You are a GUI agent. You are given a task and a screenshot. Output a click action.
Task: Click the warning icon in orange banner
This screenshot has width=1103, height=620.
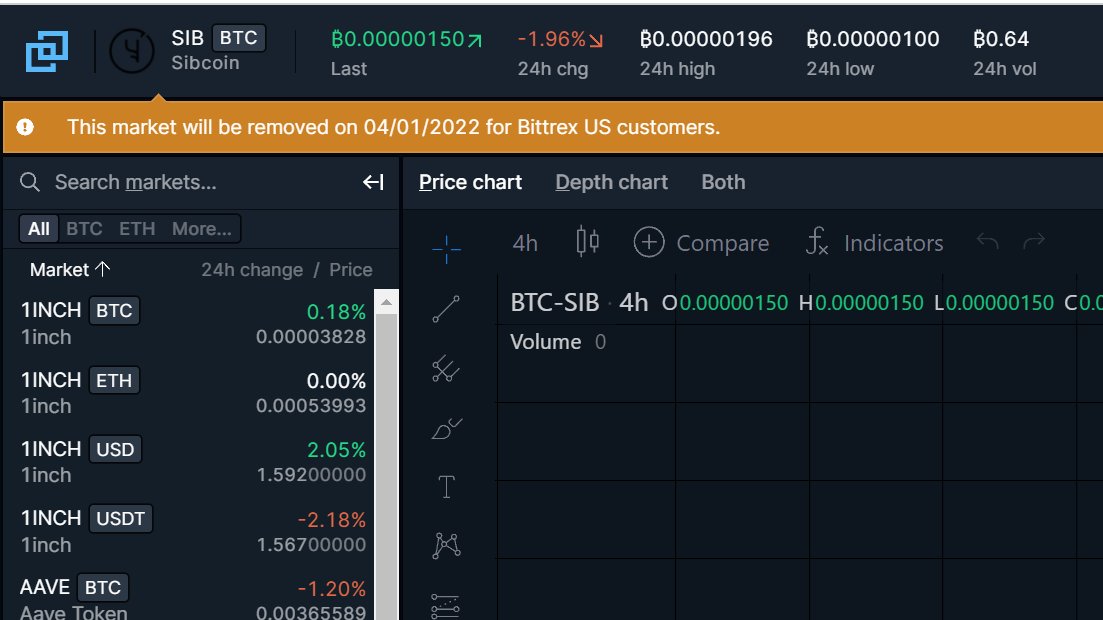click(25, 127)
